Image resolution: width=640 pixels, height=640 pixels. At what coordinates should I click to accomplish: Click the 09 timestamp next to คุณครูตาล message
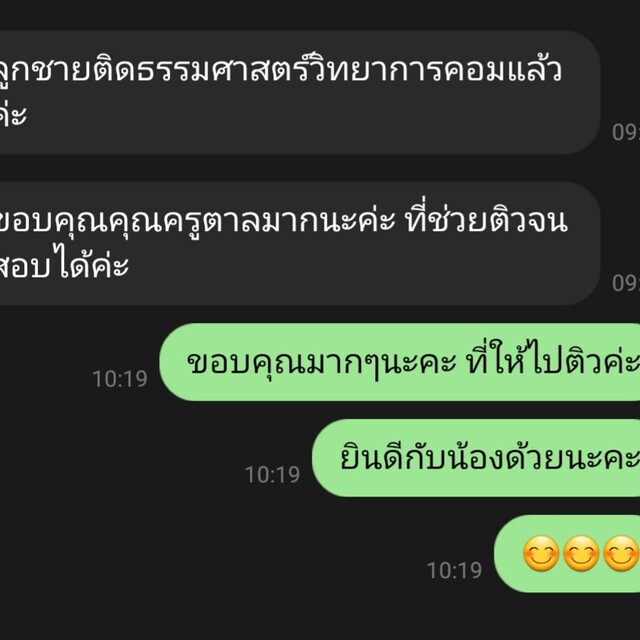[626, 283]
